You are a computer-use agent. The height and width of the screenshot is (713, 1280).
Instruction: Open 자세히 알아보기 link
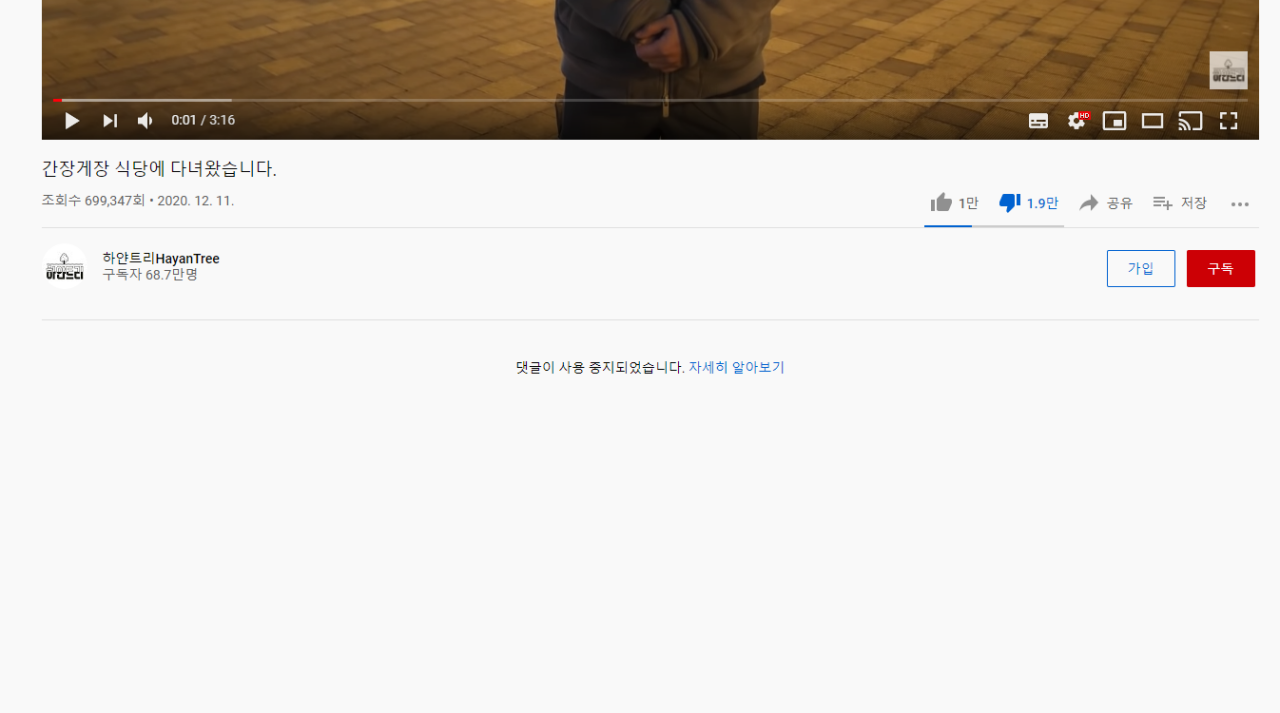736,367
